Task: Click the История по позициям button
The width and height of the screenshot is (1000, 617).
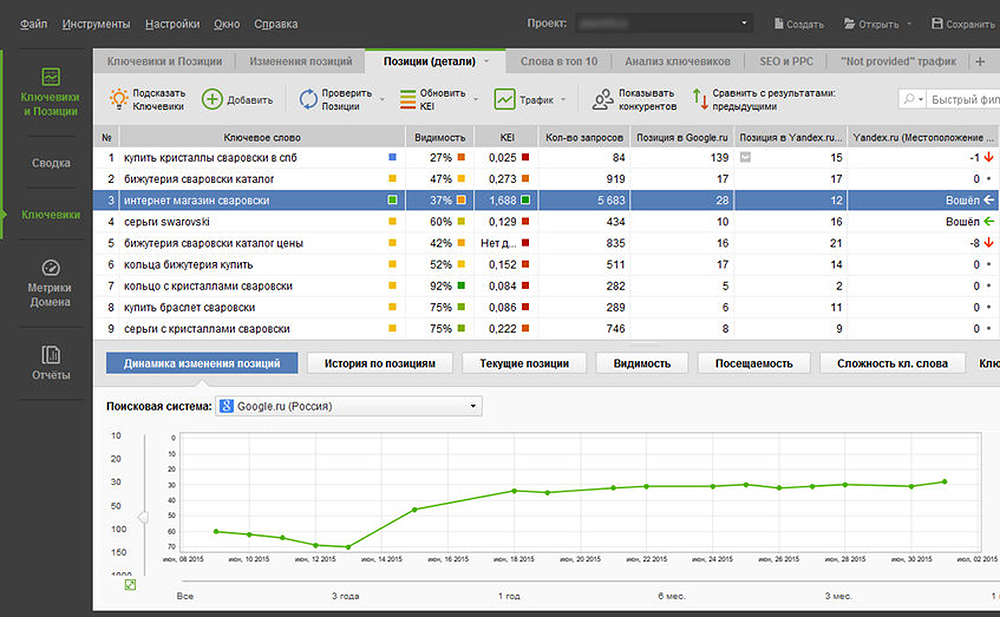Action: (379, 363)
